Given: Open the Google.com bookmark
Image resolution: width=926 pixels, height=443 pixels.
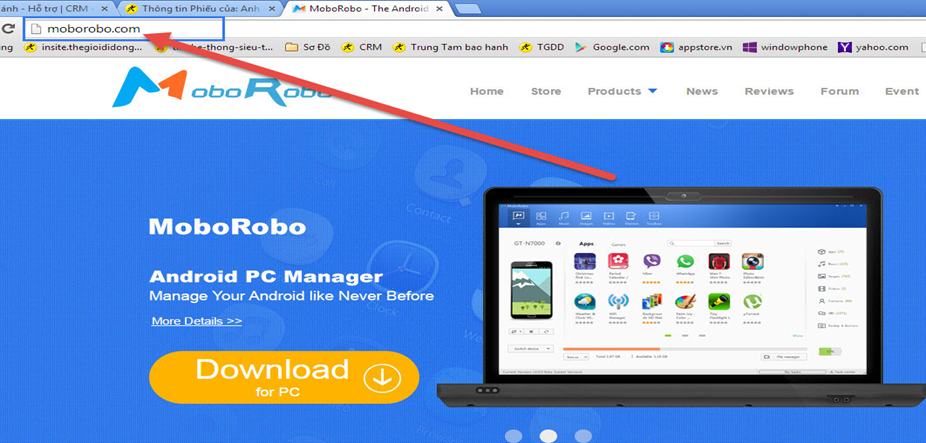Looking at the screenshot, I should 612,47.
